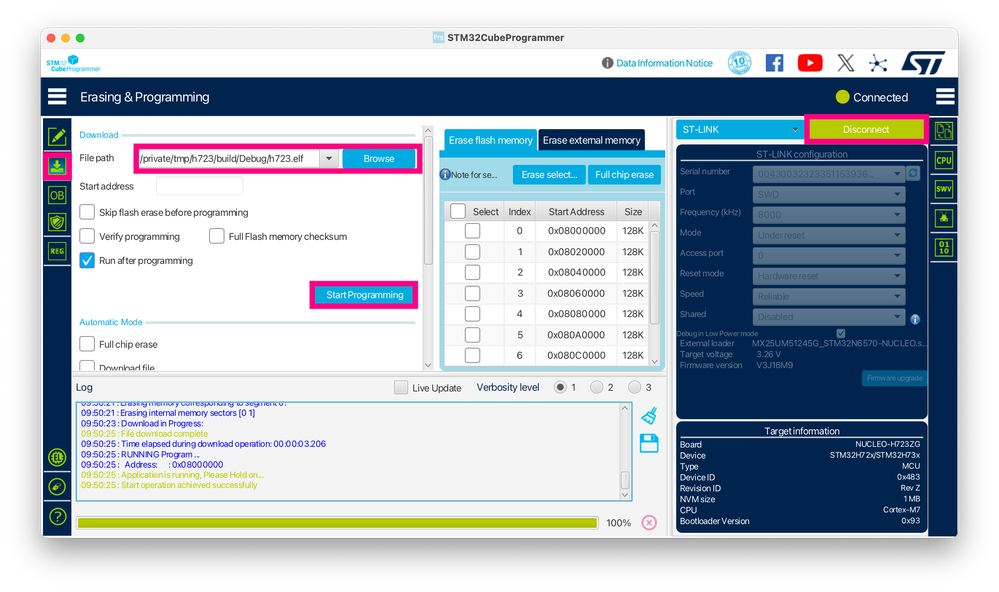This screenshot has height=592, width=999.
Task: Switch to Erase flash memory tab
Action: click(x=490, y=140)
